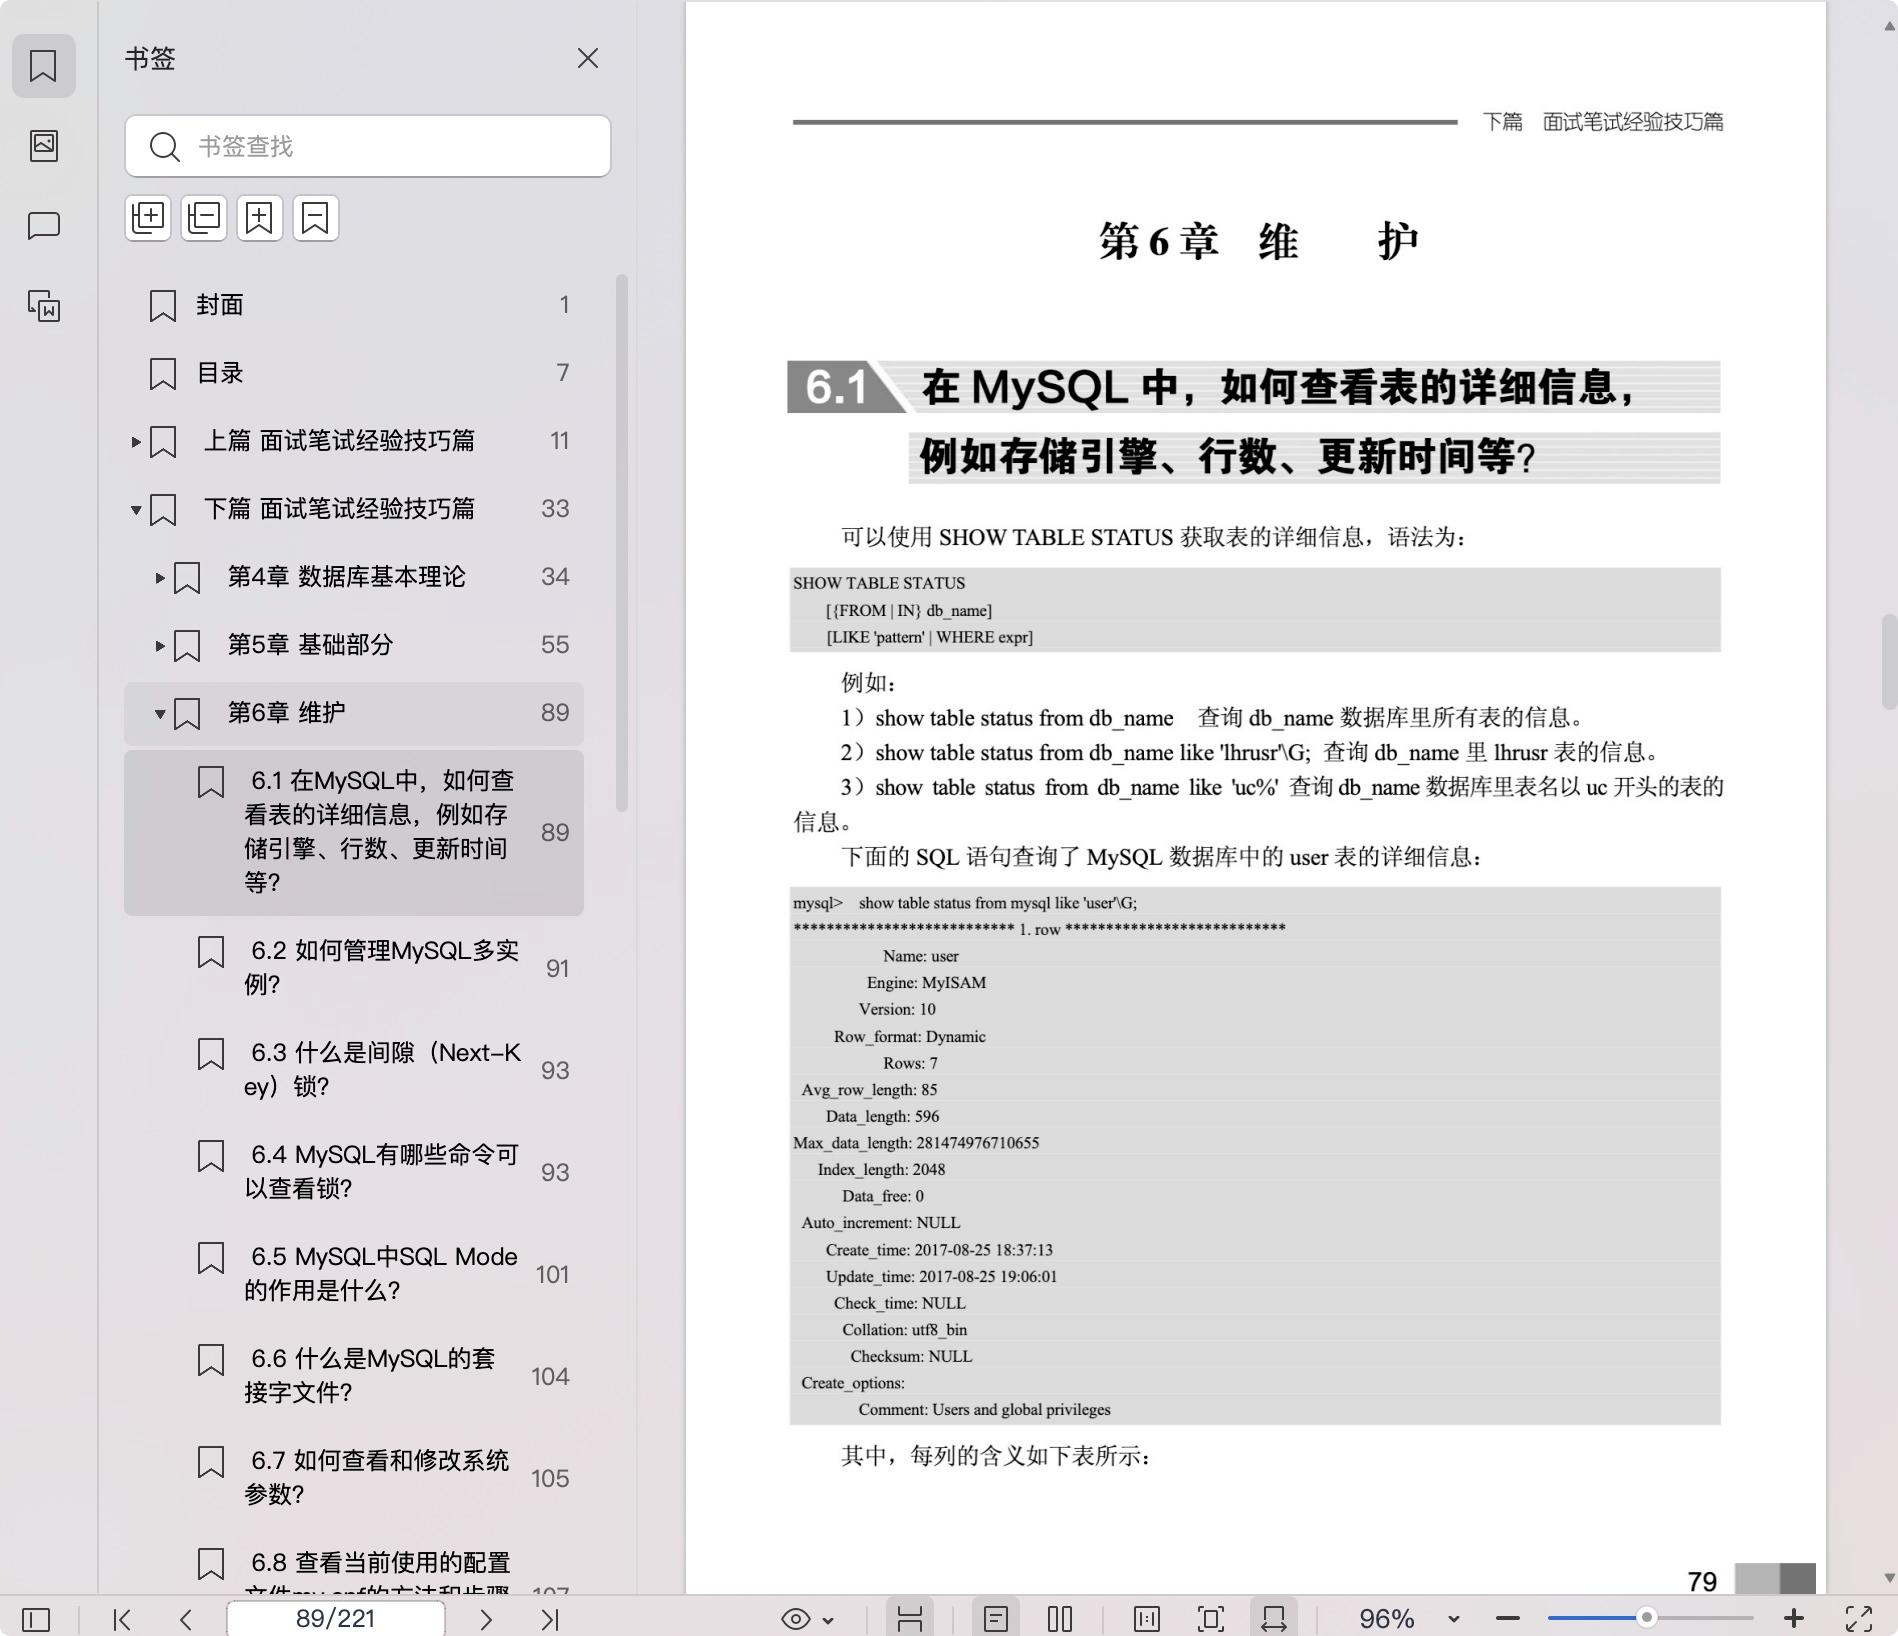Open bookmark 6.2 如何管理MySQL多实例
Image resolution: width=1898 pixels, height=1636 pixels.
[354, 967]
